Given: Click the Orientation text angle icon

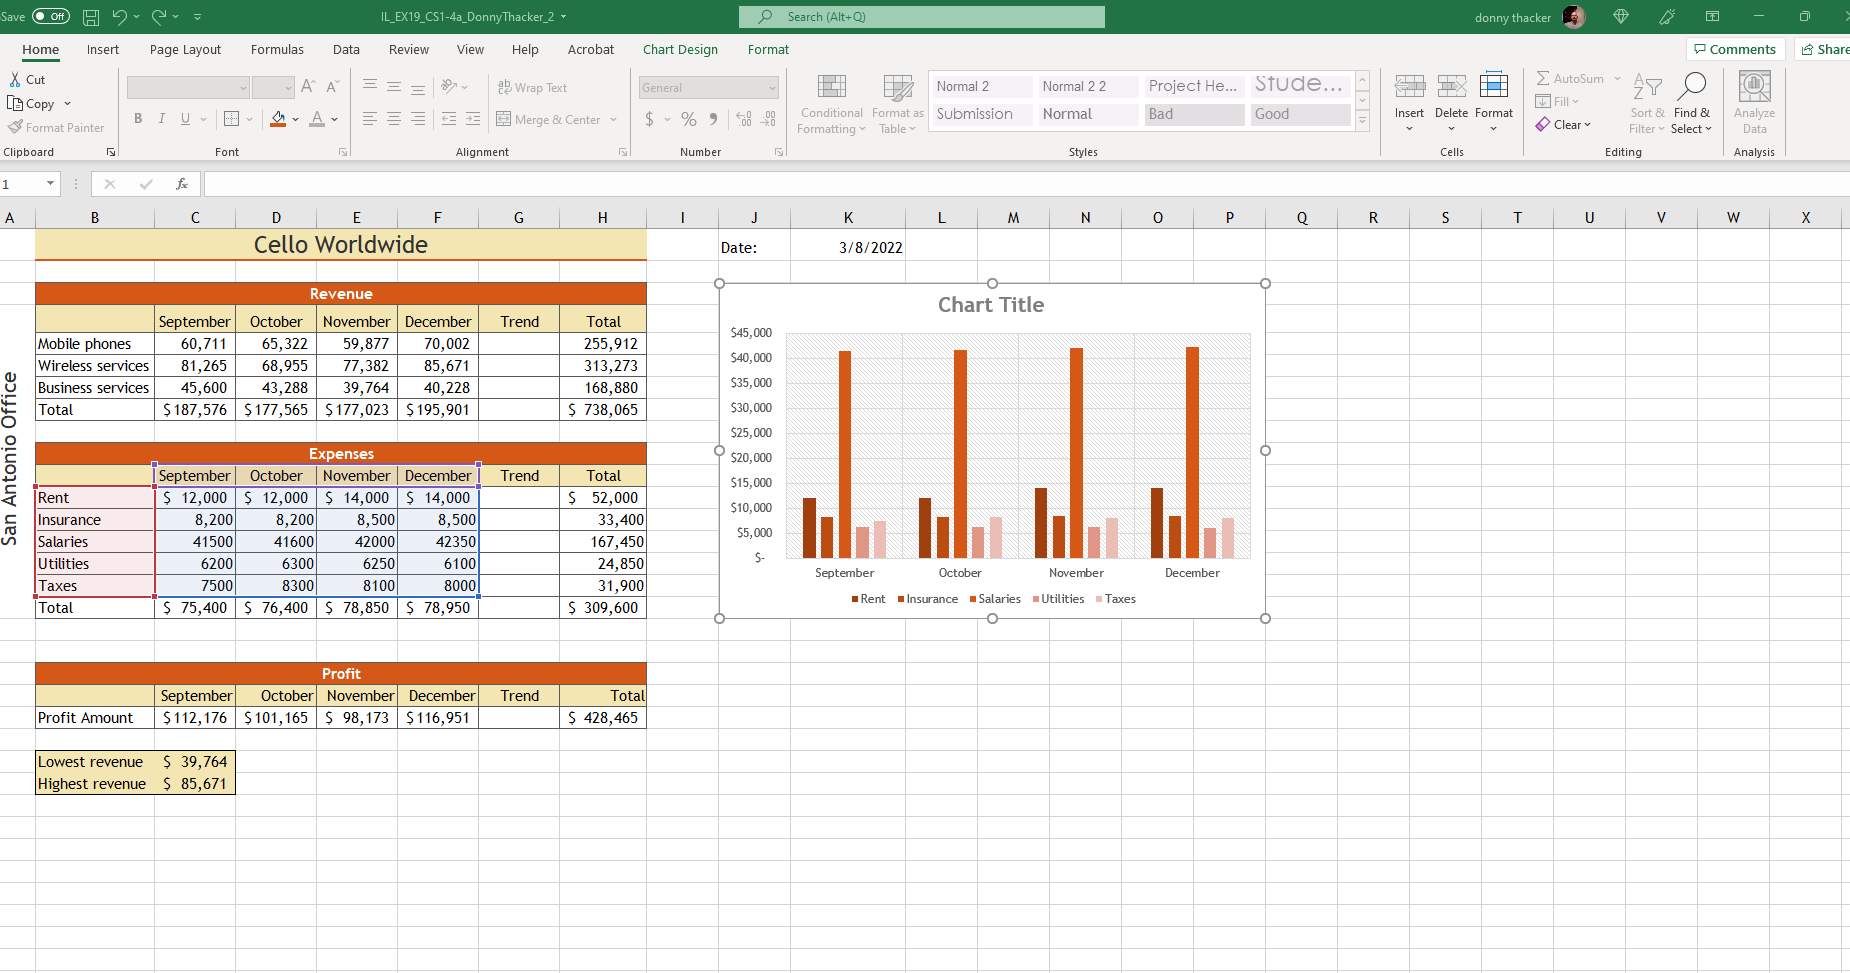Looking at the screenshot, I should click(449, 87).
